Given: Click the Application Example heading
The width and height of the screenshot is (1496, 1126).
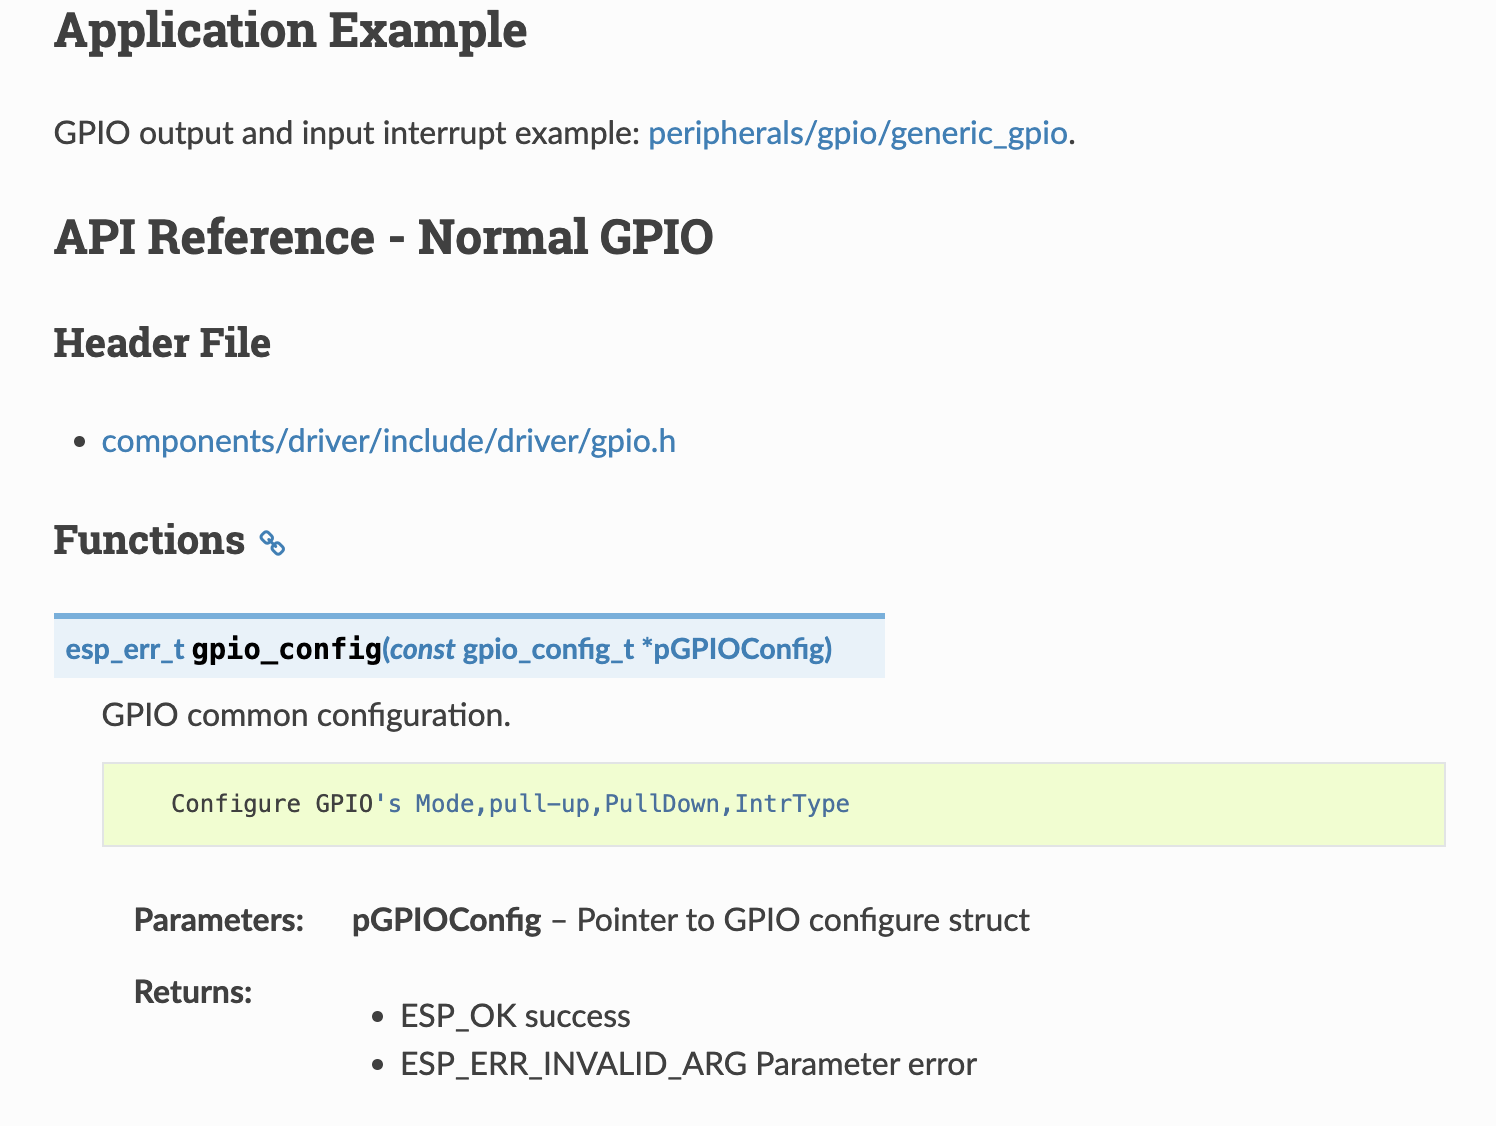Looking at the screenshot, I should (290, 30).
